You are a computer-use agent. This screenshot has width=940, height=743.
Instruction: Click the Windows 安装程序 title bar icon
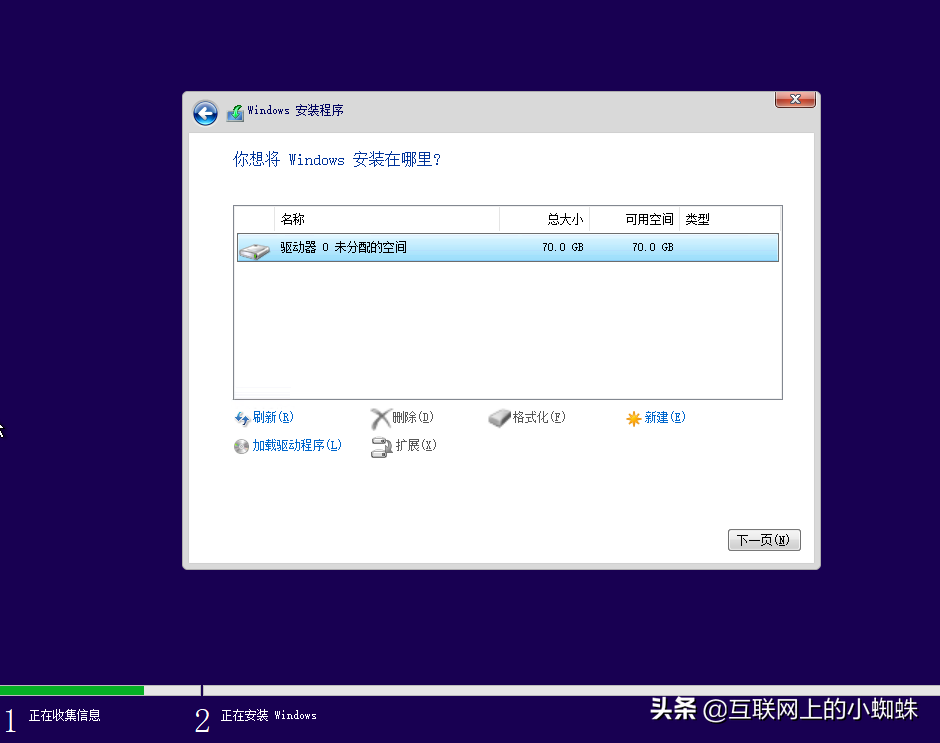point(235,113)
